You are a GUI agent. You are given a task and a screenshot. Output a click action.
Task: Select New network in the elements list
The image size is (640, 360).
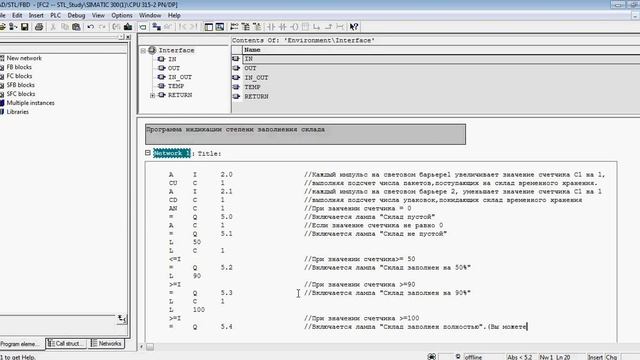[x=24, y=58]
